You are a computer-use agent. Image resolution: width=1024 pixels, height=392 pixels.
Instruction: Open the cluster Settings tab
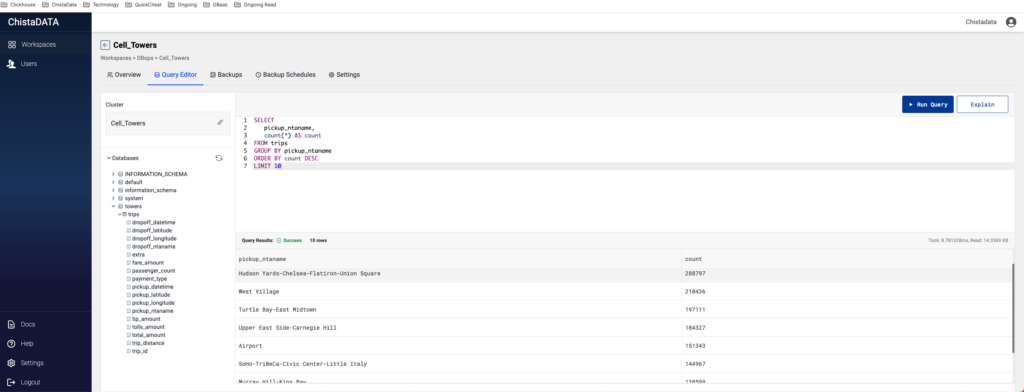click(x=344, y=75)
